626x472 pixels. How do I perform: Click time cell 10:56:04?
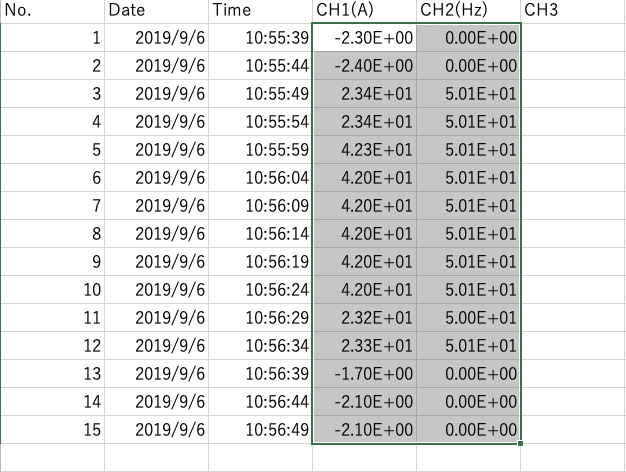click(x=260, y=178)
